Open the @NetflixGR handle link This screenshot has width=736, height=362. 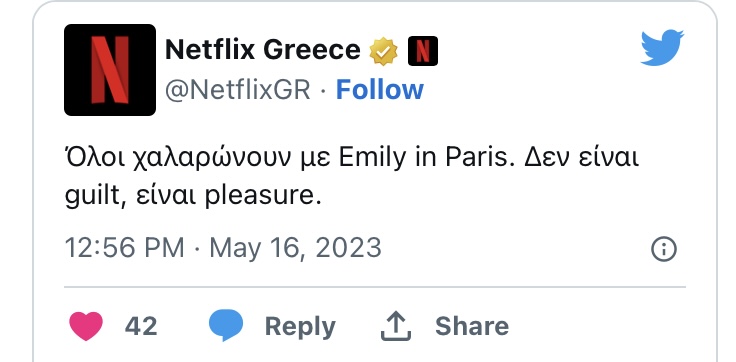click(238, 89)
